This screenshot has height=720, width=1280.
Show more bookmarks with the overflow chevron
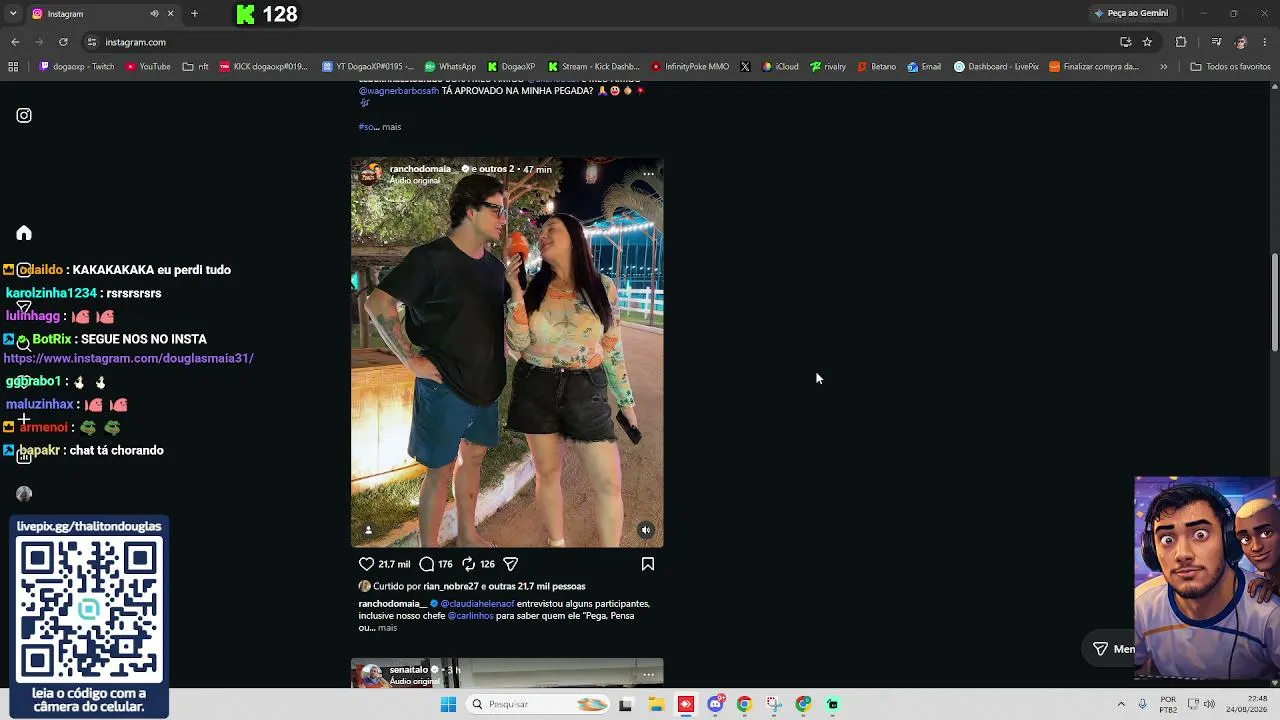coord(1163,67)
